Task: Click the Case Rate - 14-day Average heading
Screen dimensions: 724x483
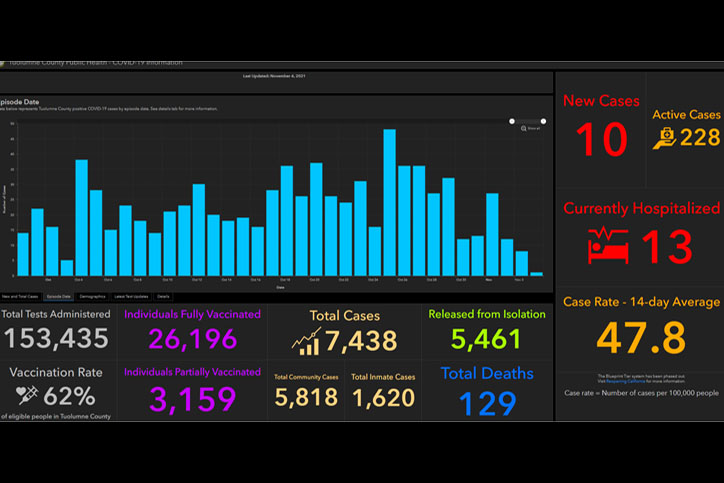Action: point(641,302)
